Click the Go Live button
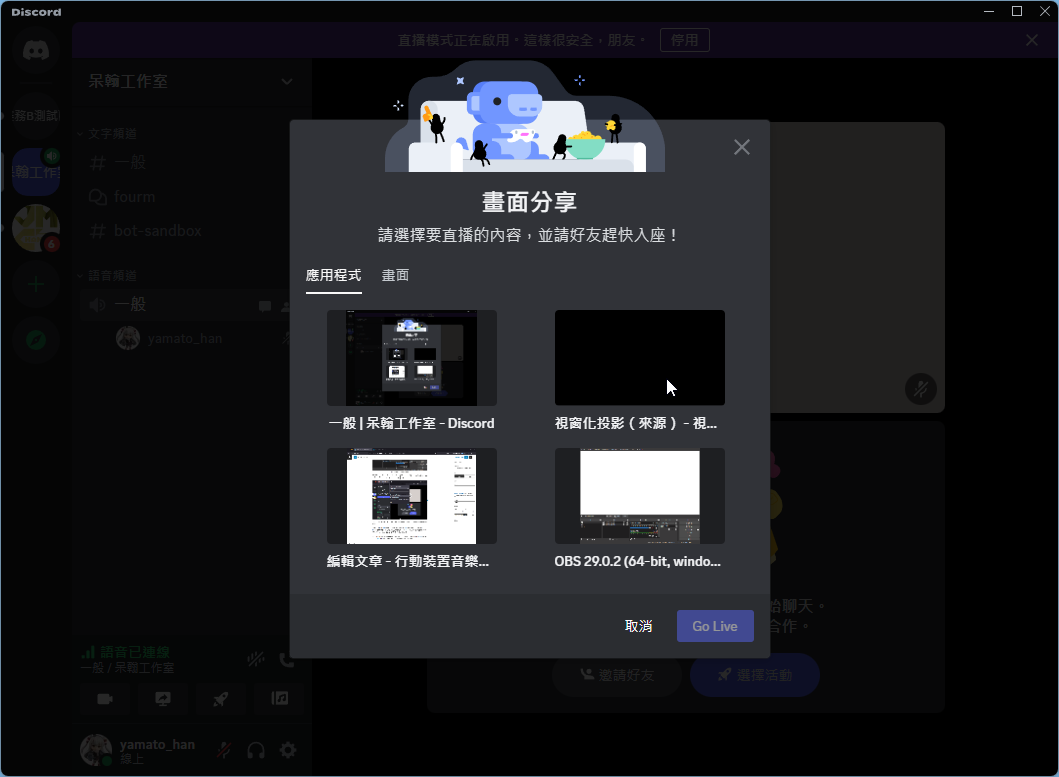Viewport: 1059px width, 777px height. (714, 626)
